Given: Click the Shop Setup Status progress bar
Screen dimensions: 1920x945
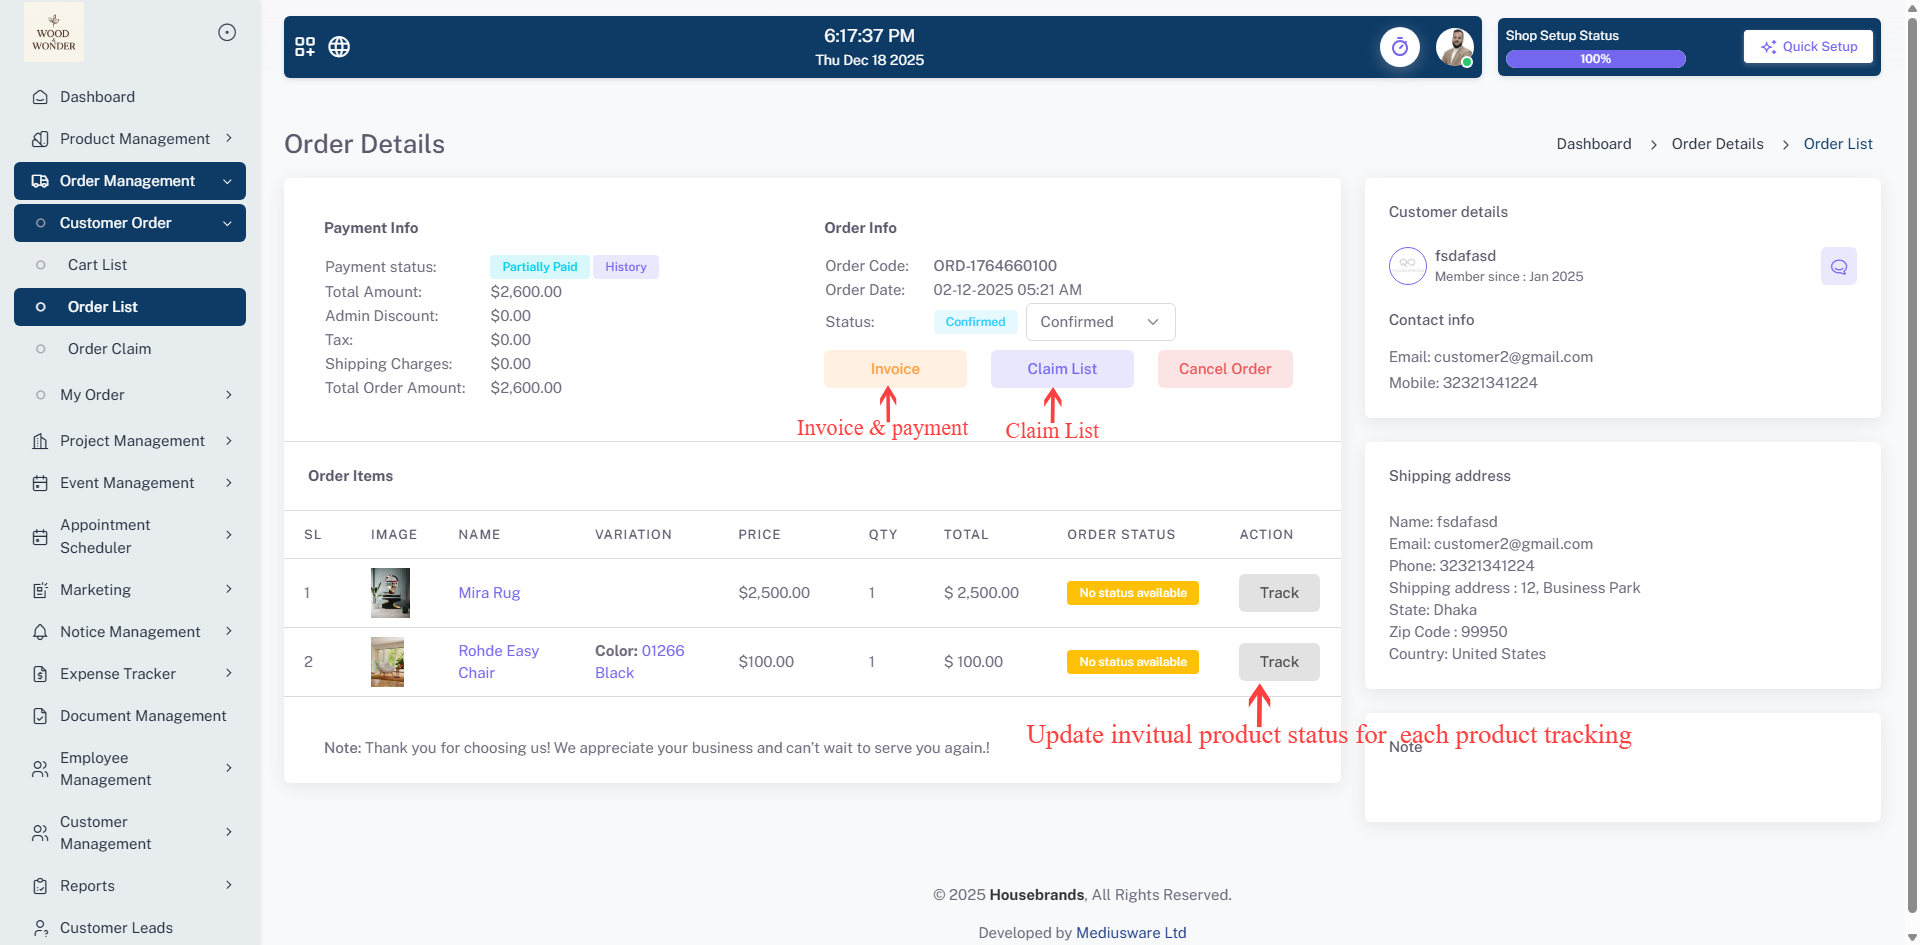Looking at the screenshot, I should (x=1595, y=59).
